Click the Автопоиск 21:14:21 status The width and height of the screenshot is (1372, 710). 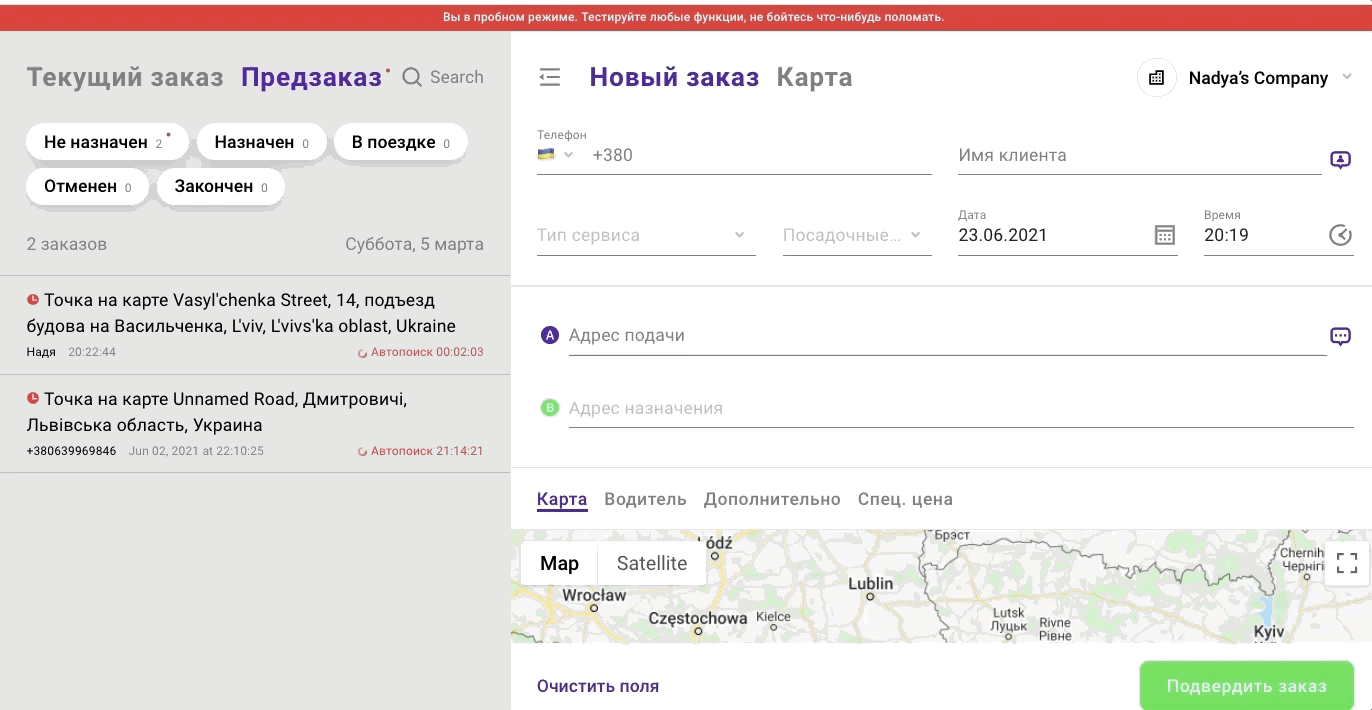coord(421,451)
